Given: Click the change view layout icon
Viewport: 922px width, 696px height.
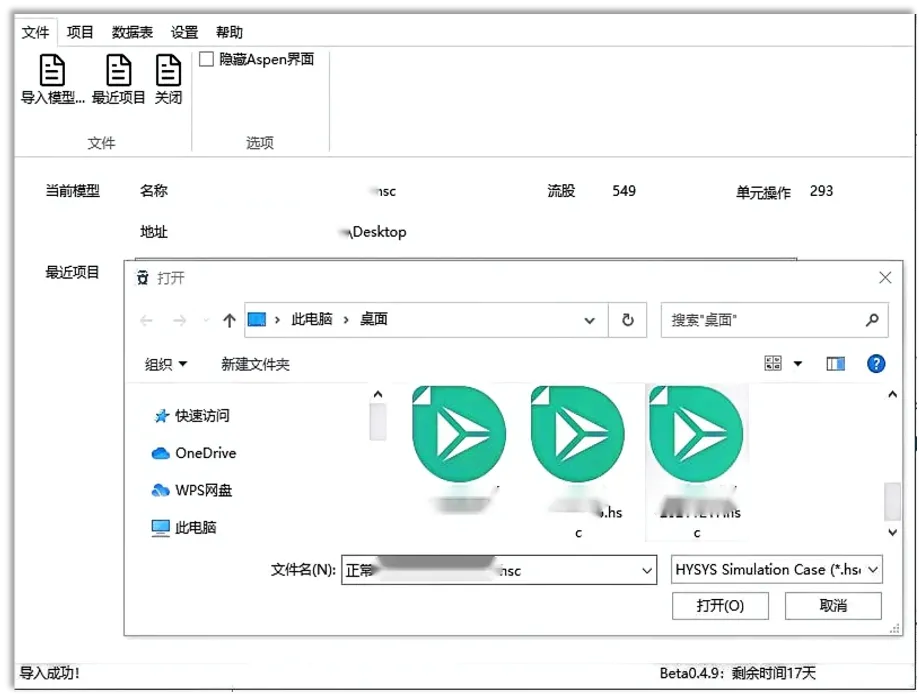Looking at the screenshot, I should coord(773,363).
